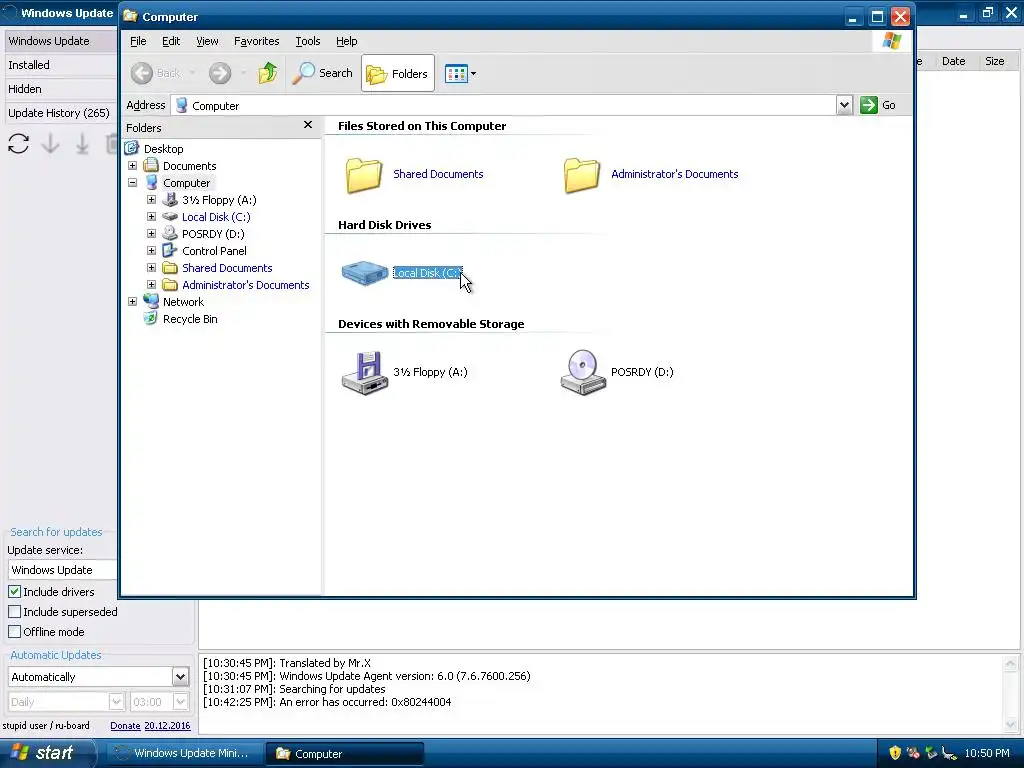Click the Back arrow toolbar icon
The width and height of the screenshot is (1024, 768).
click(x=142, y=73)
